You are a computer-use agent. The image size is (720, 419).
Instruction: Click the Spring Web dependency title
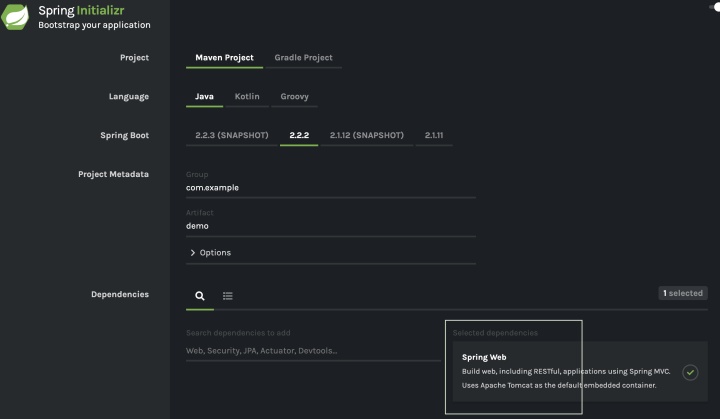coord(484,357)
